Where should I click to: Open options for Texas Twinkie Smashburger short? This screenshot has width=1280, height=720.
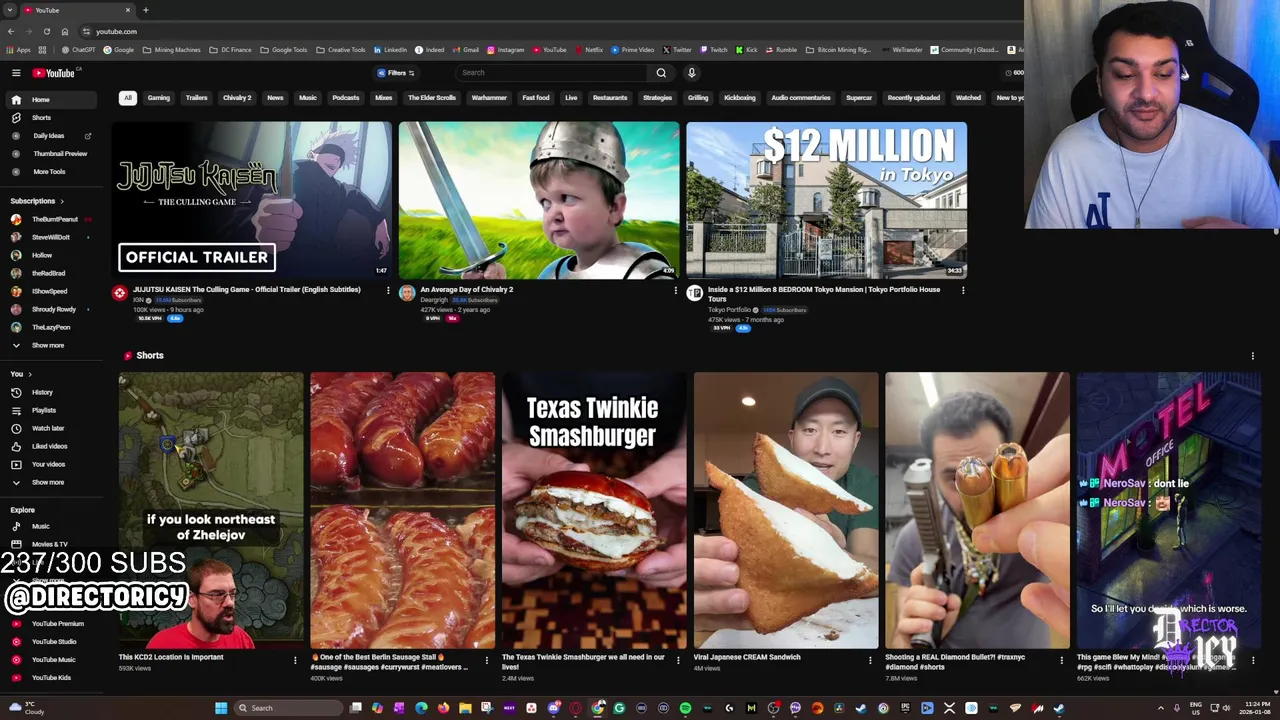coord(678,660)
